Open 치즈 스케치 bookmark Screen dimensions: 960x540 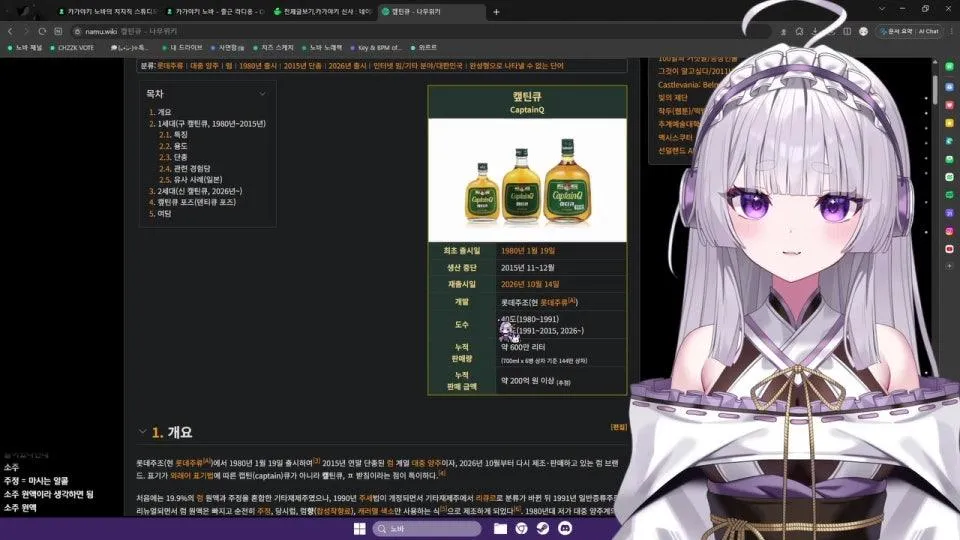[x=273, y=48]
